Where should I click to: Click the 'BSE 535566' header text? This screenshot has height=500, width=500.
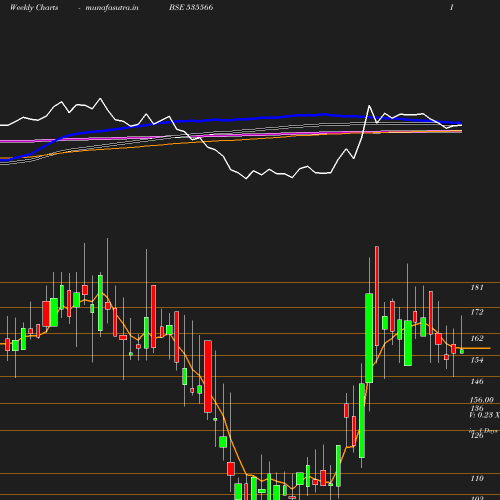click(191, 7)
